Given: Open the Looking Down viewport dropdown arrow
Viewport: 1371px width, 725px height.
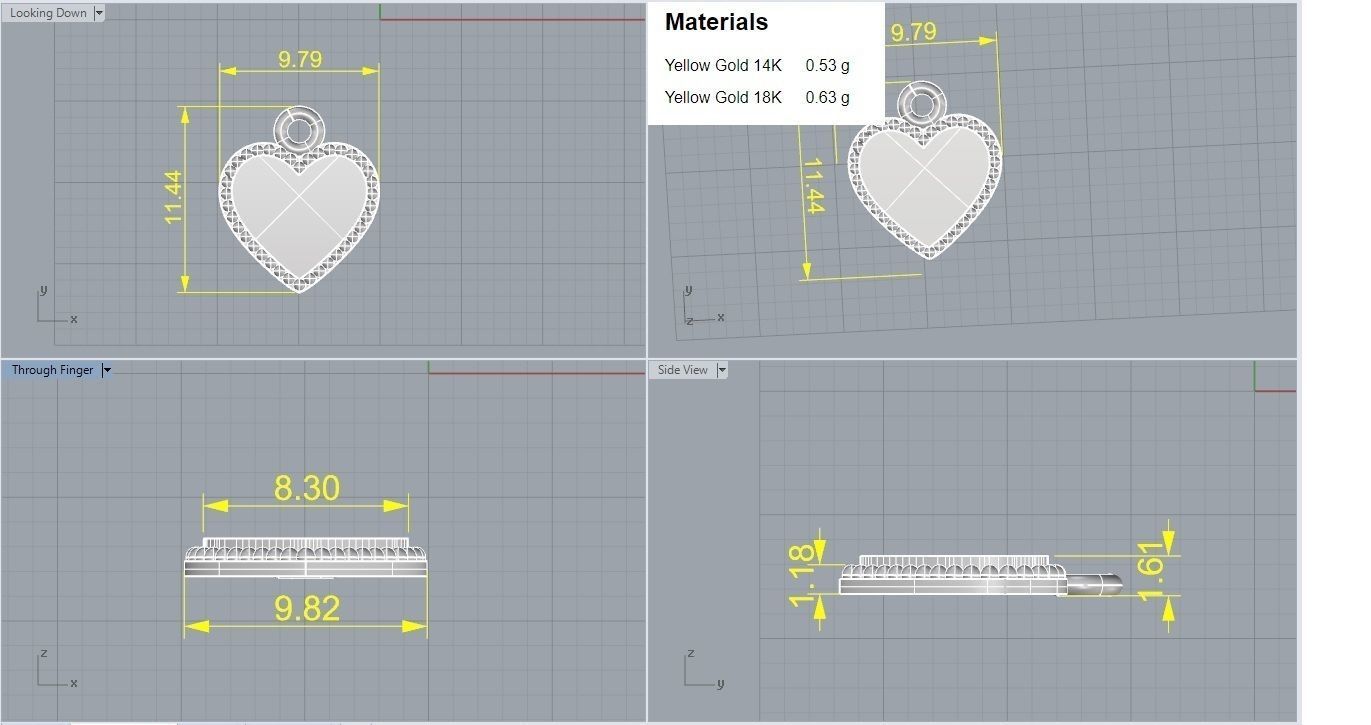Looking at the screenshot, I should (99, 13).
